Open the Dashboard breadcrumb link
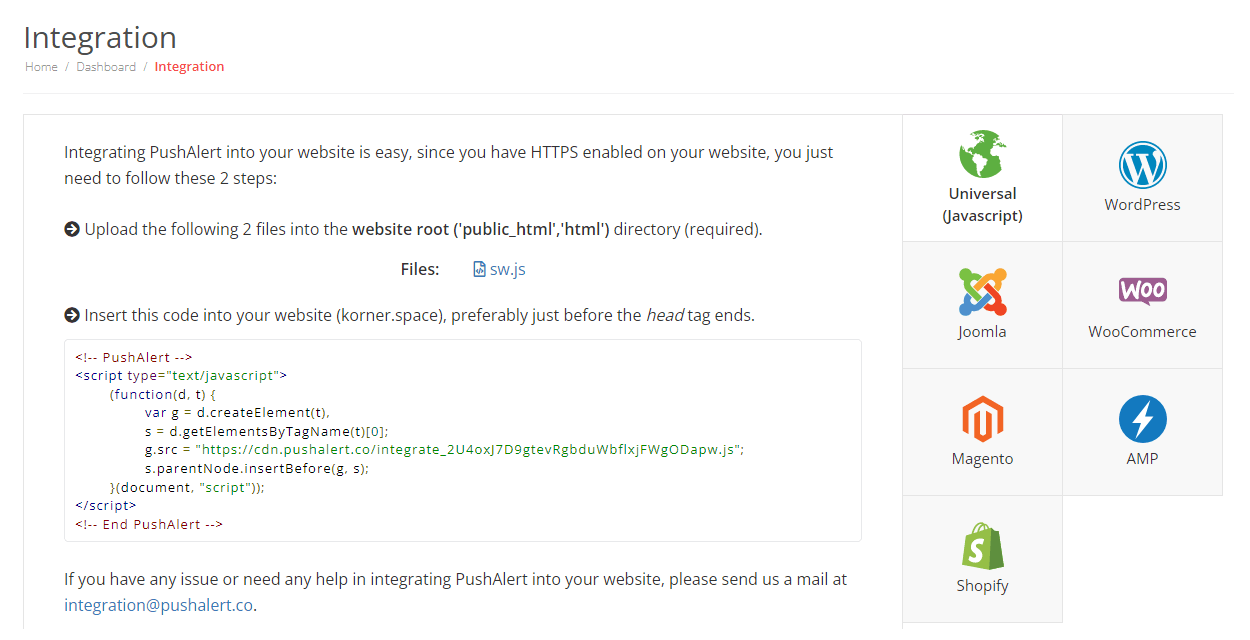Screen dimensions: 1250x640 coord(106,67)
